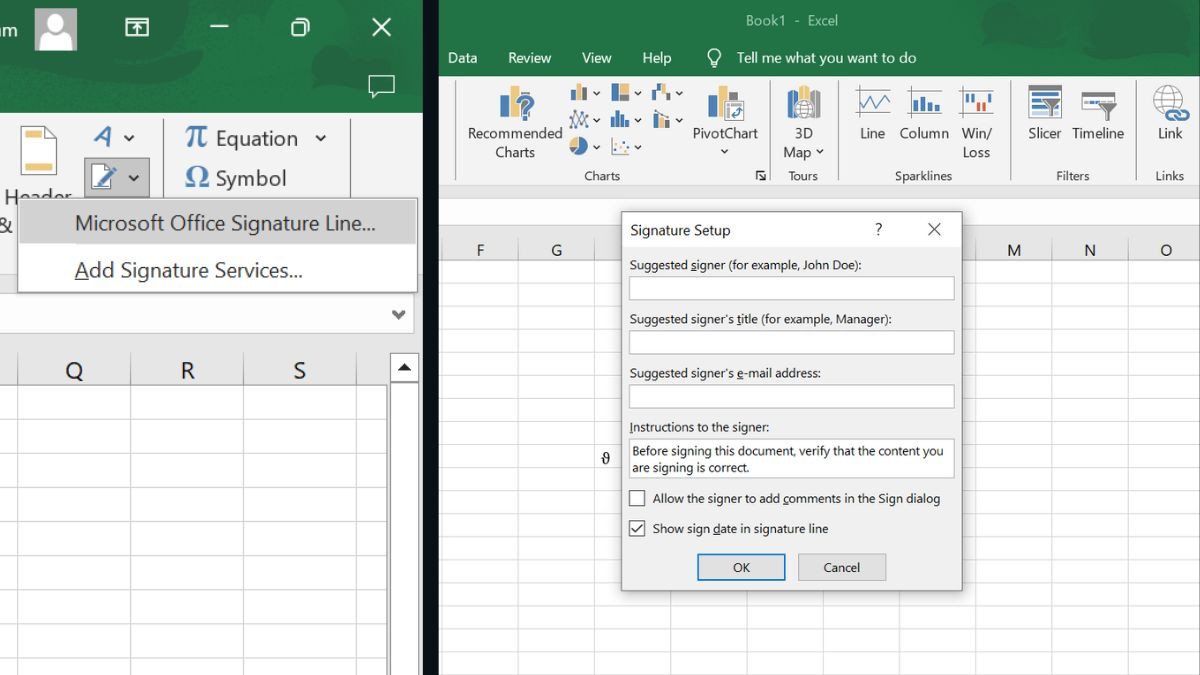Viewport: 1200px width, 675px height.
Task: Insert a hierarchy treemap chart
Action: point(626,93)
